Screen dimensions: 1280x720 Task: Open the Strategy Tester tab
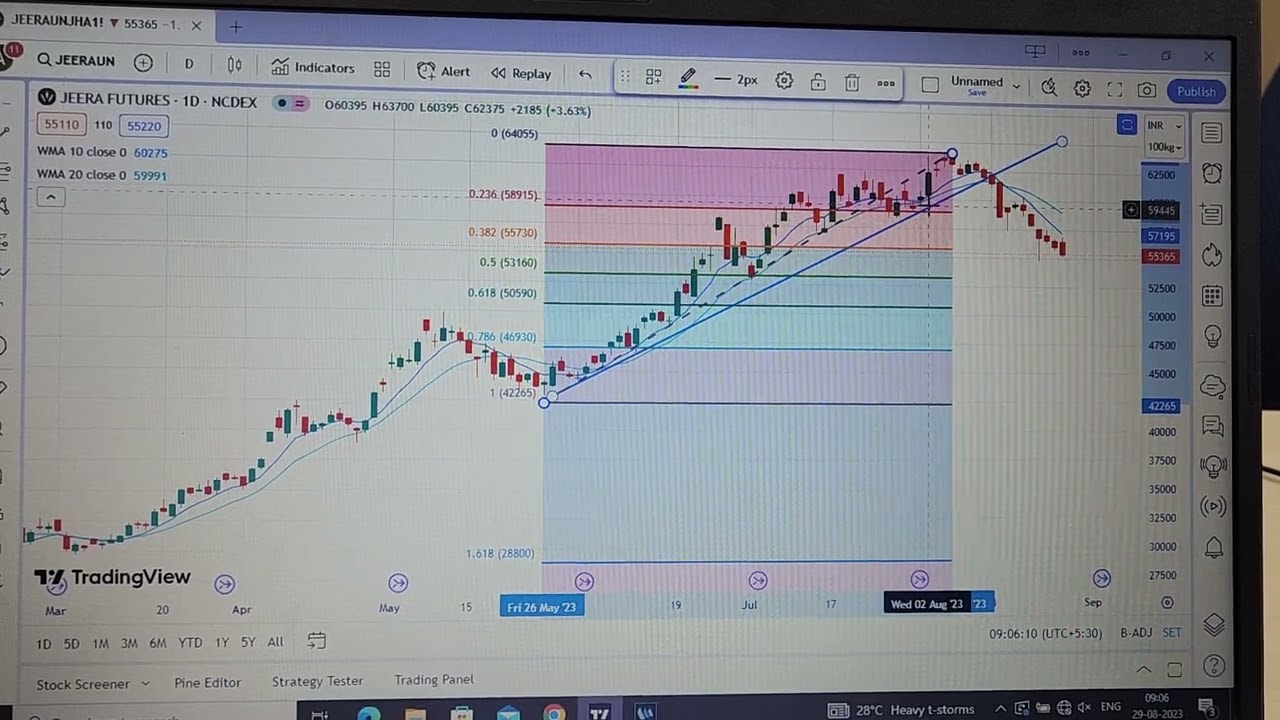point(317,681)
